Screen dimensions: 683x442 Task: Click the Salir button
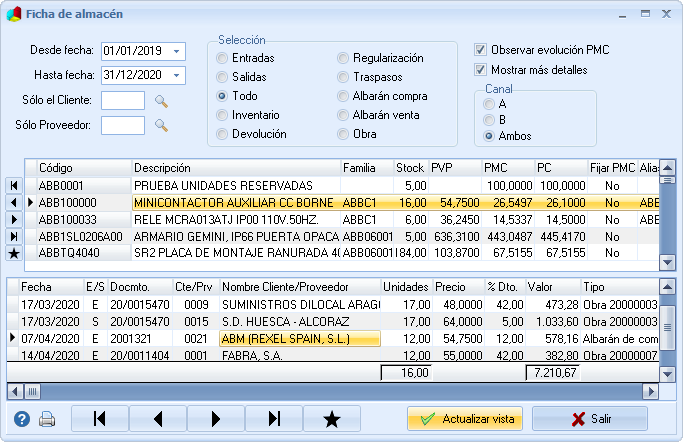point(590,419)
